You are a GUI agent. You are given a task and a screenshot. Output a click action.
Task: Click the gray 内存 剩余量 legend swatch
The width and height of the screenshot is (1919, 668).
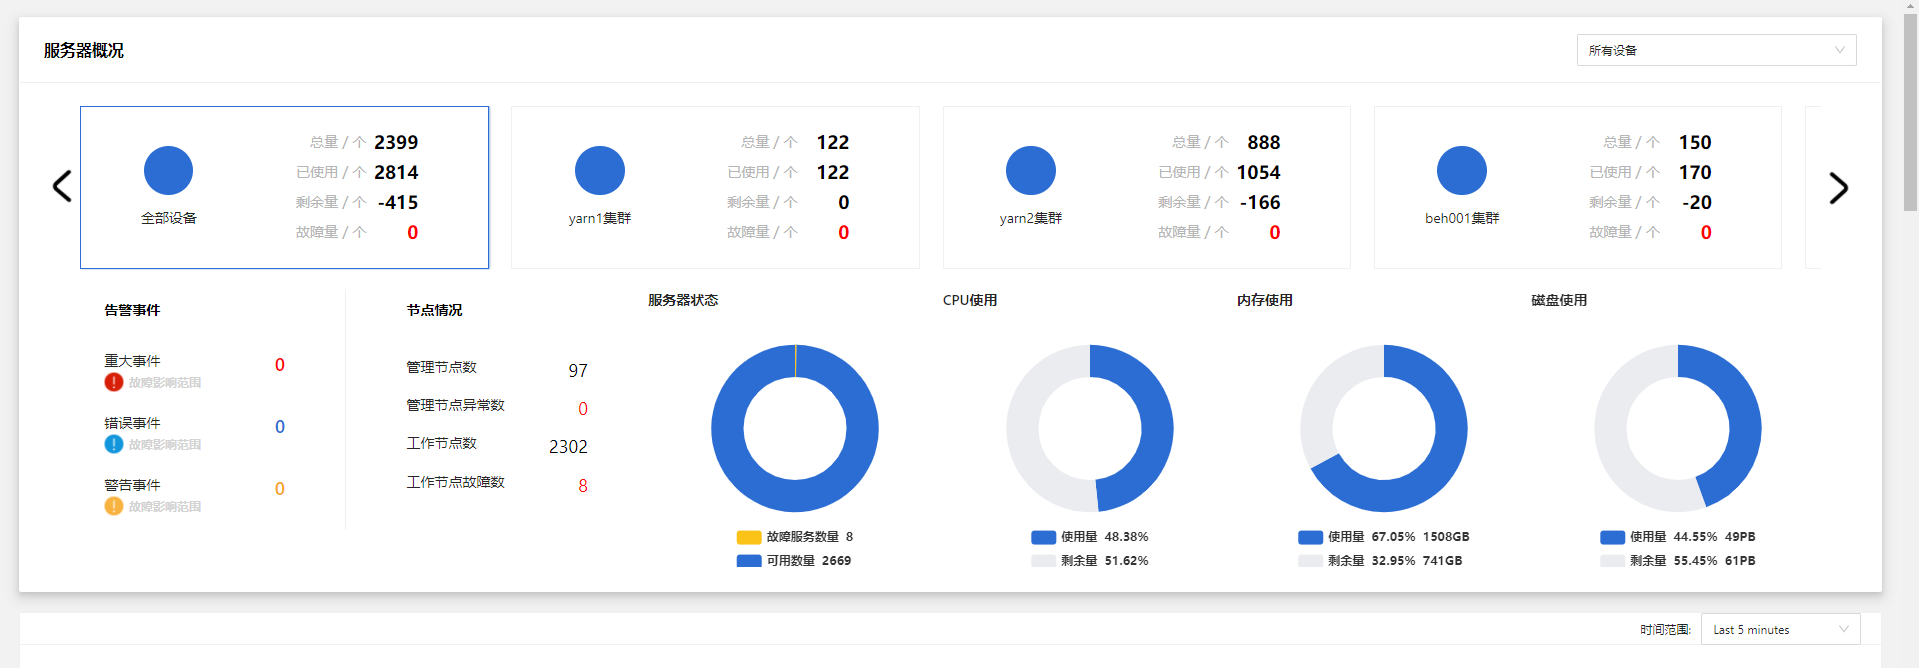(x=1311, y=561)
